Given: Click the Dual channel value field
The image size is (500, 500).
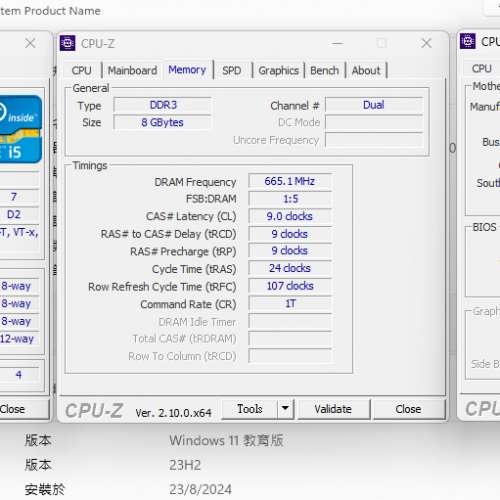Looking at the screenshot, I should tap(374, 105).
